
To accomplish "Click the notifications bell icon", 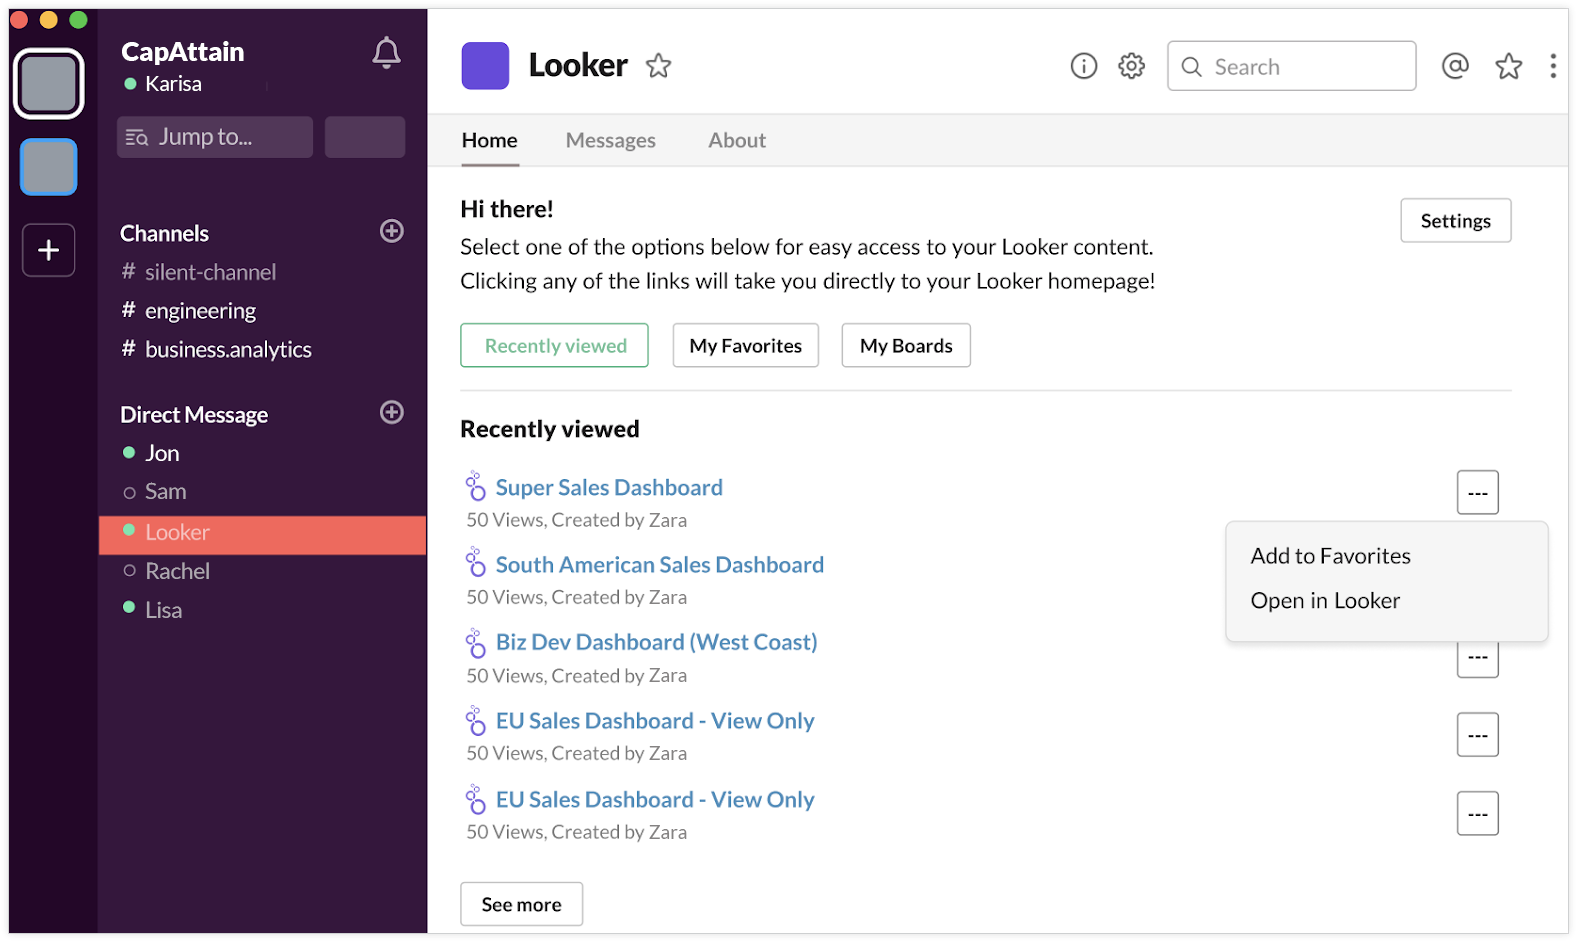I will tap(386, 53).
